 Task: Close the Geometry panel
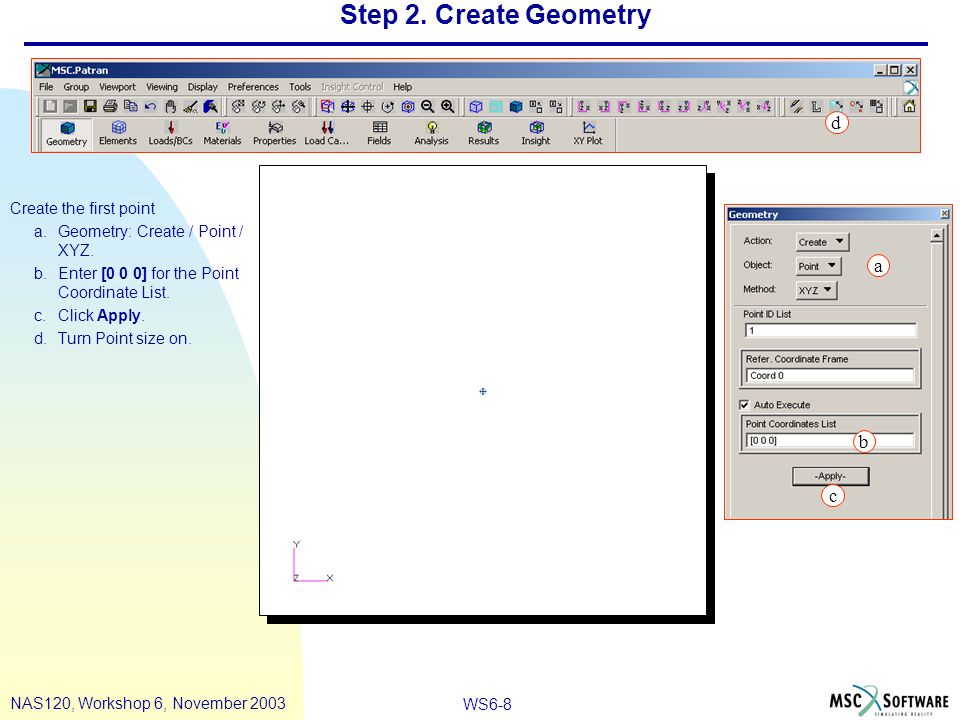point(945,214)
